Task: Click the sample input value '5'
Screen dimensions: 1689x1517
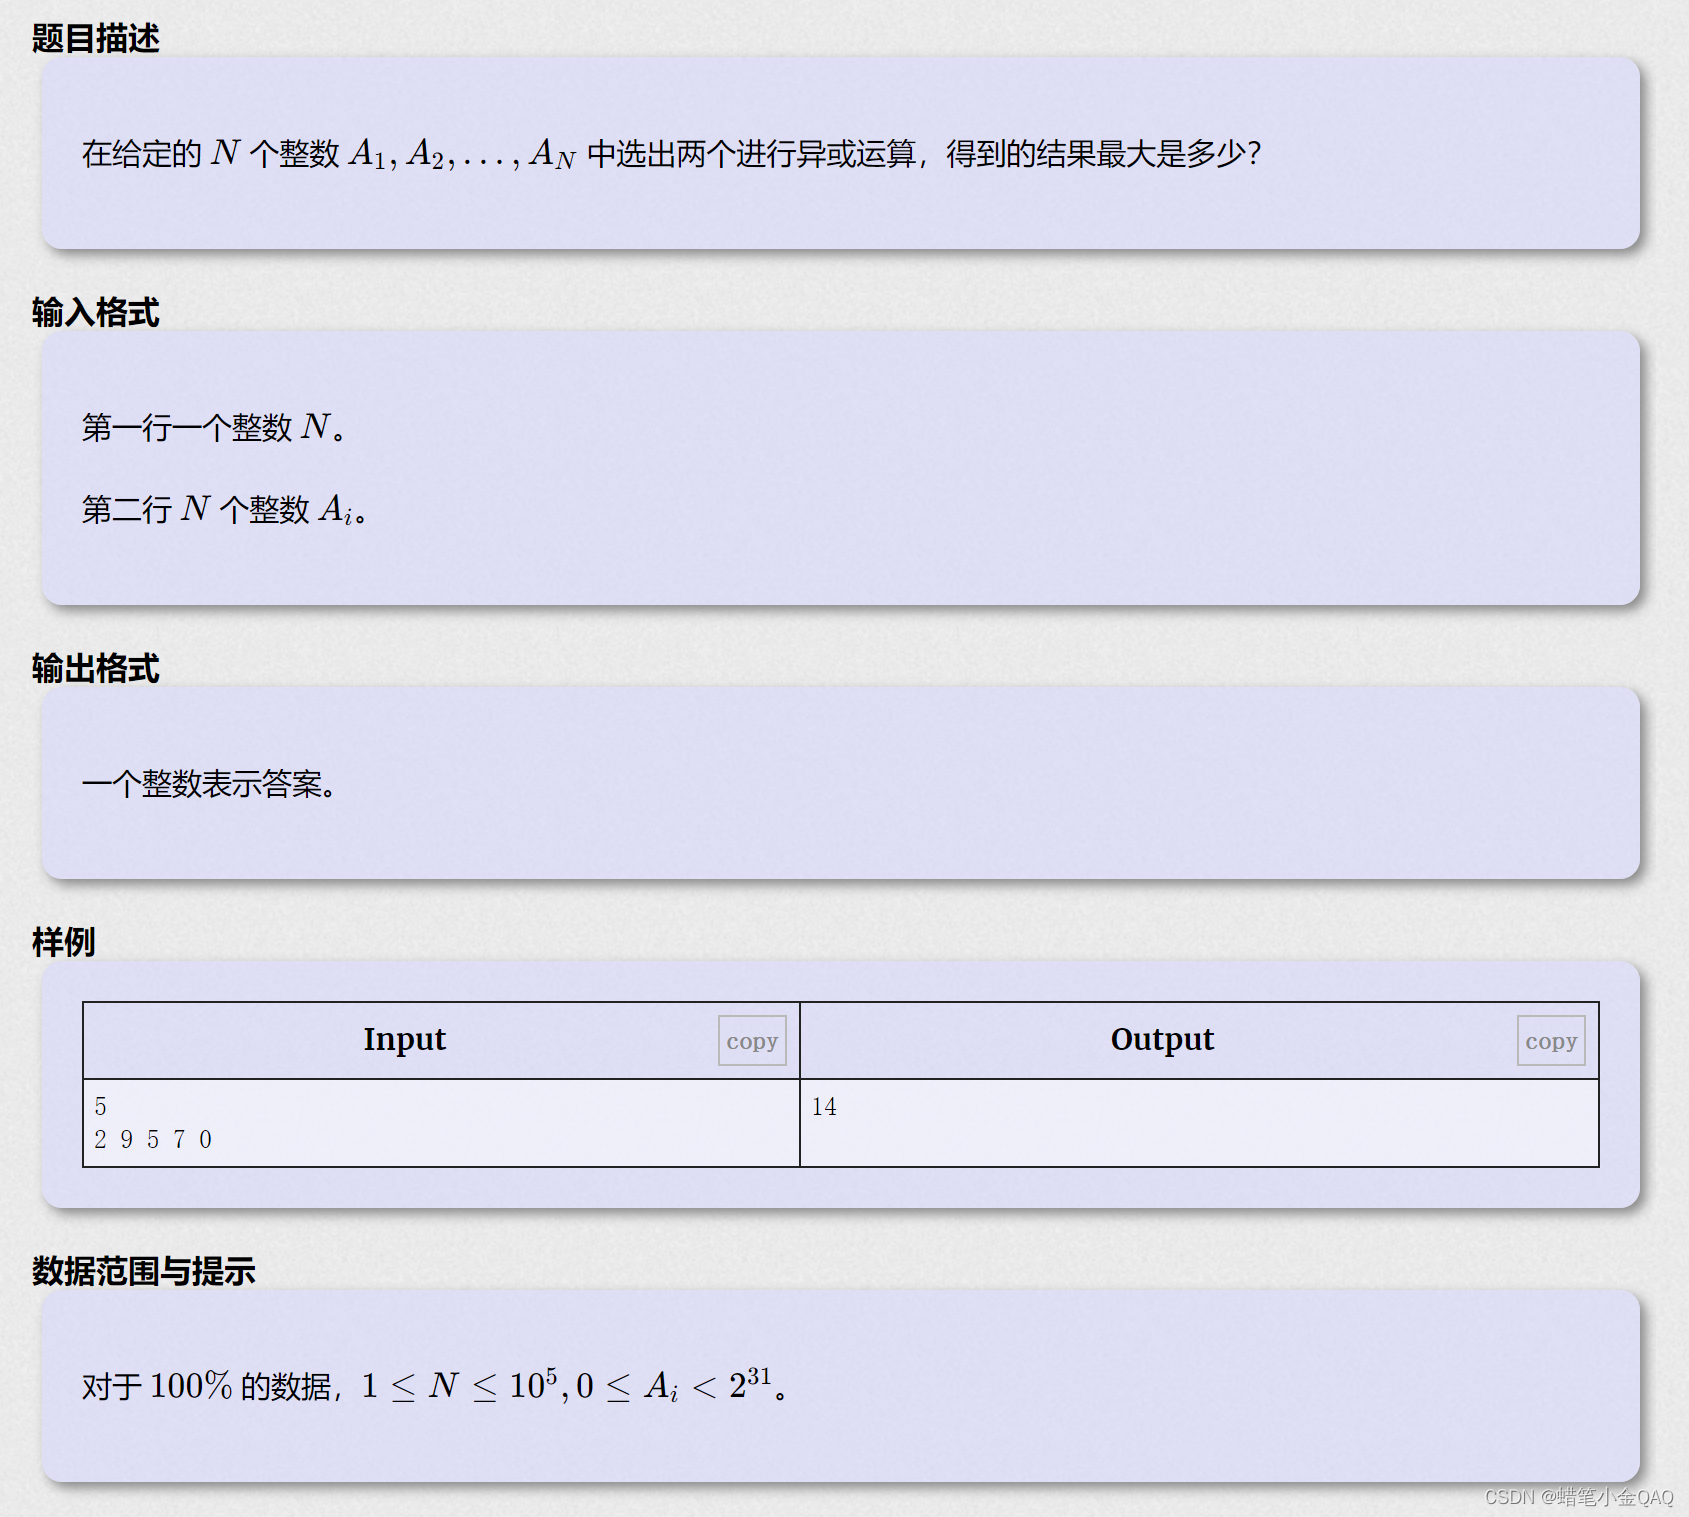Action: [x=100, y=1107]
